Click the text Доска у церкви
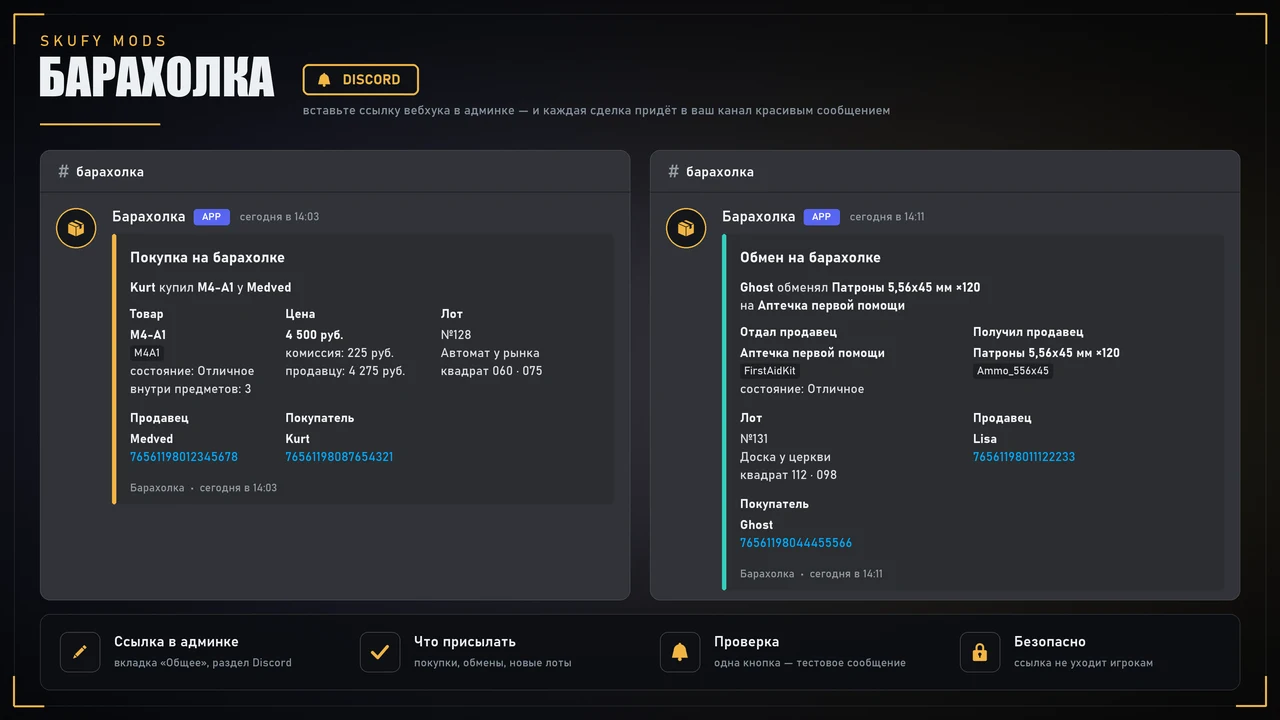Image resolution: width=1280 pixels, height=720 pixels. 785,457
